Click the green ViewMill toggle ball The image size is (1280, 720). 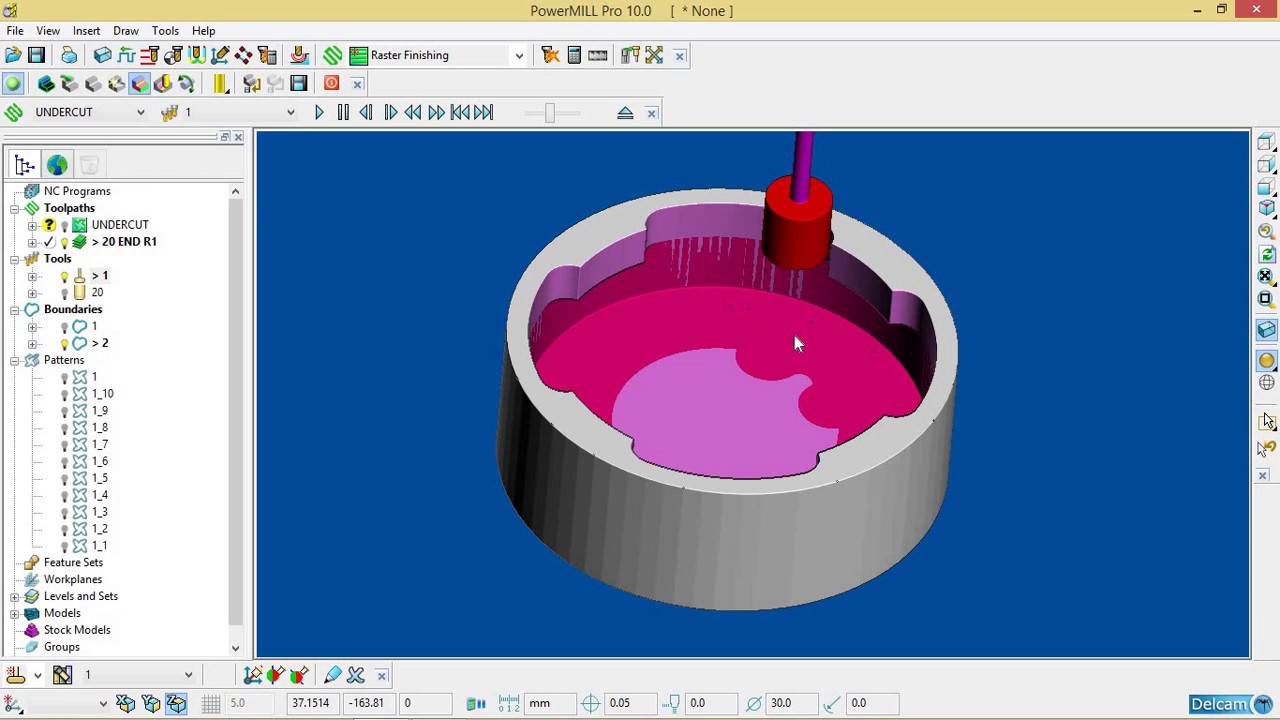13,84
